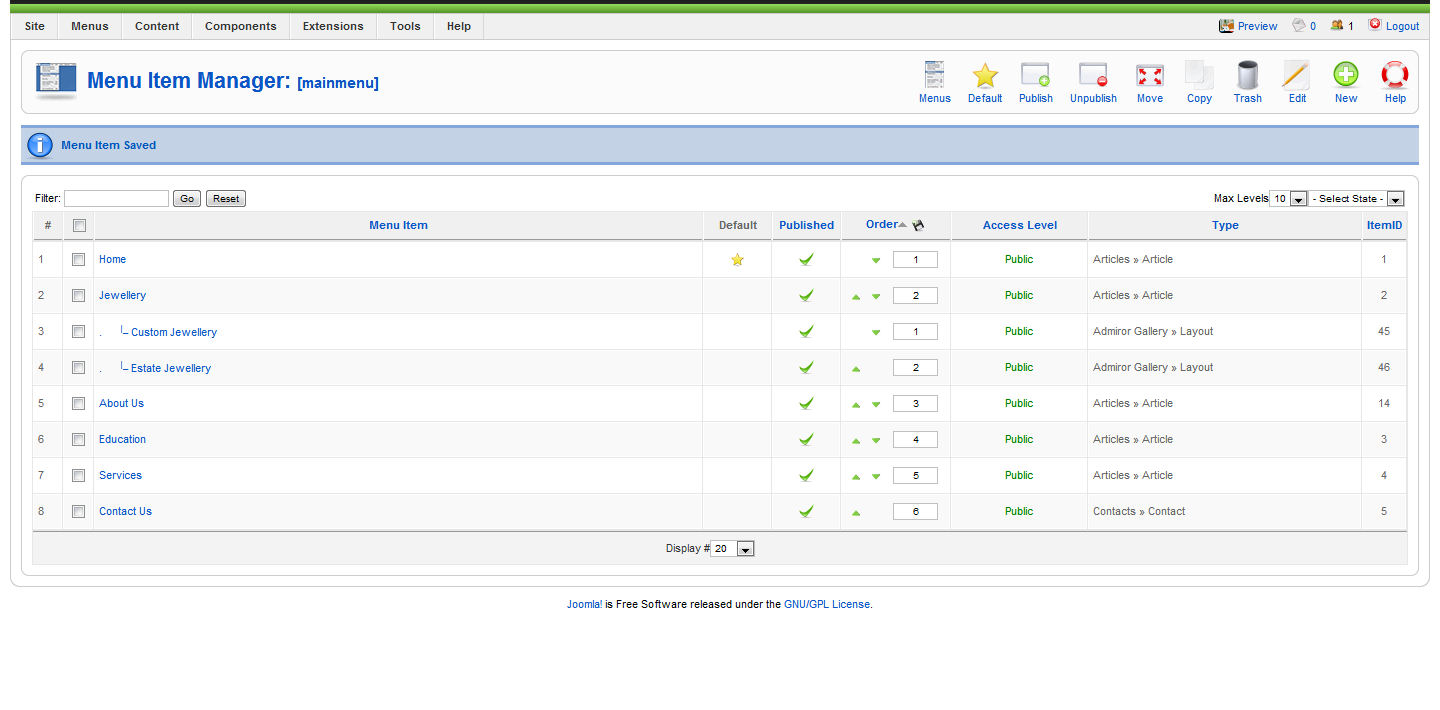Click the Filter text input field

[x=116, y=199]
